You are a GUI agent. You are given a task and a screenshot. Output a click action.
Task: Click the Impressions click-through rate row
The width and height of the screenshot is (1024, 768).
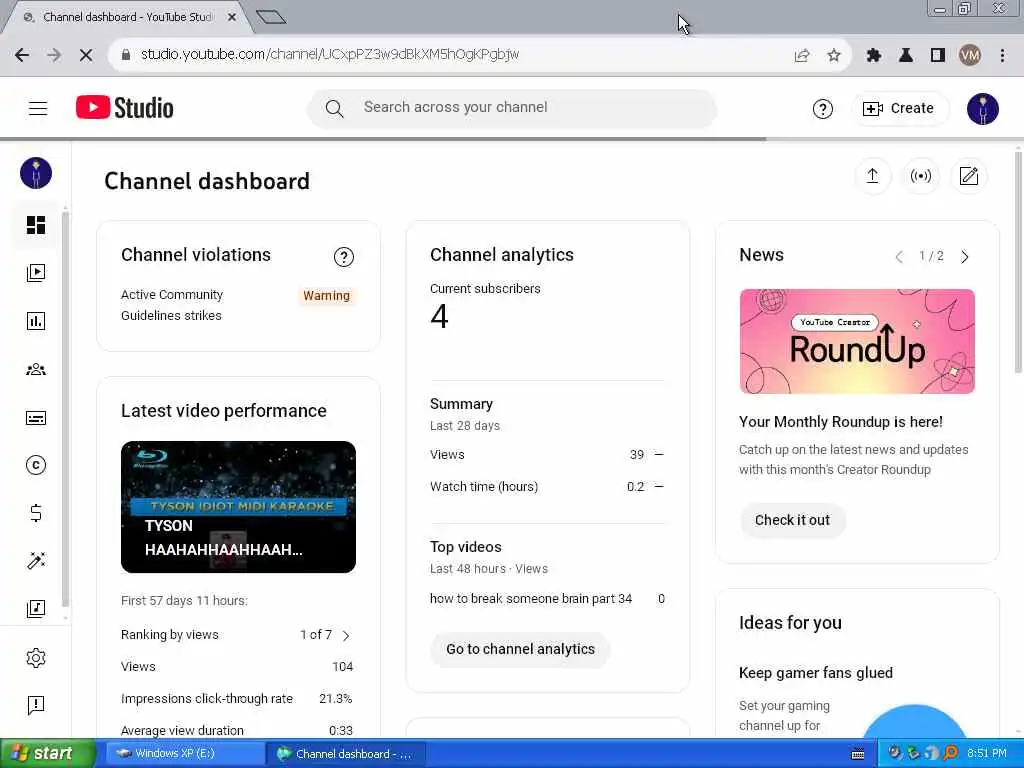point(237,699)
